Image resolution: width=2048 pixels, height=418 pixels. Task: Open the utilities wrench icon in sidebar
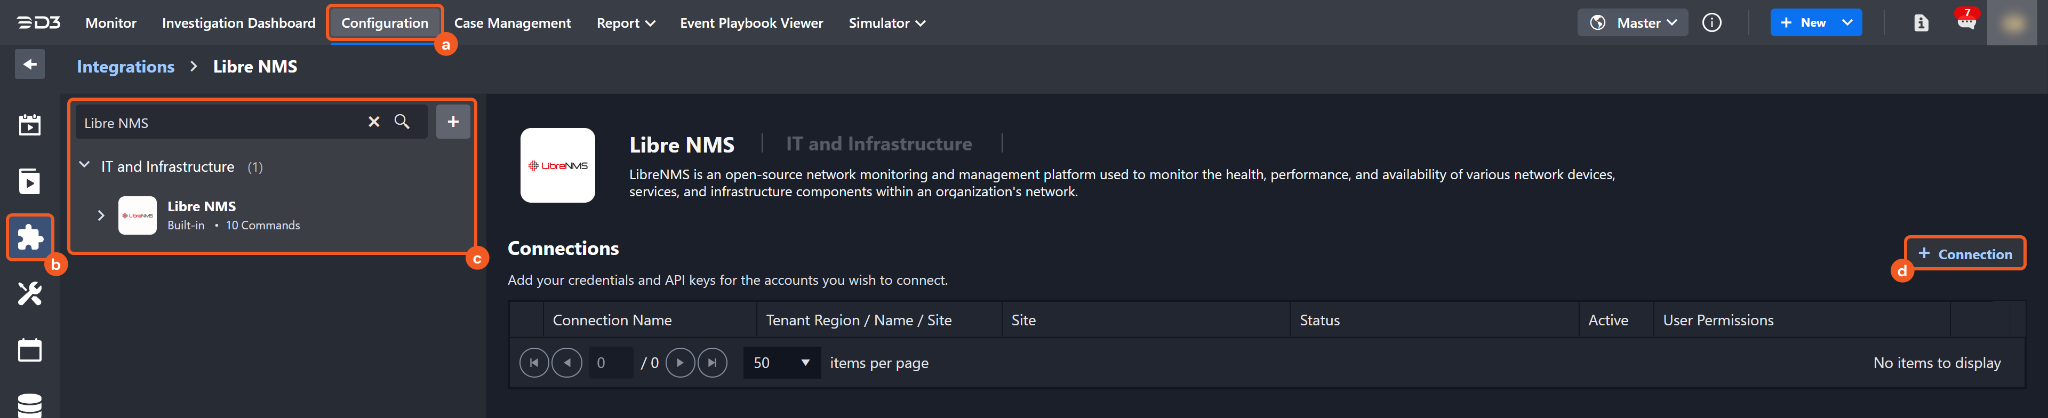(x=30, y=293)
